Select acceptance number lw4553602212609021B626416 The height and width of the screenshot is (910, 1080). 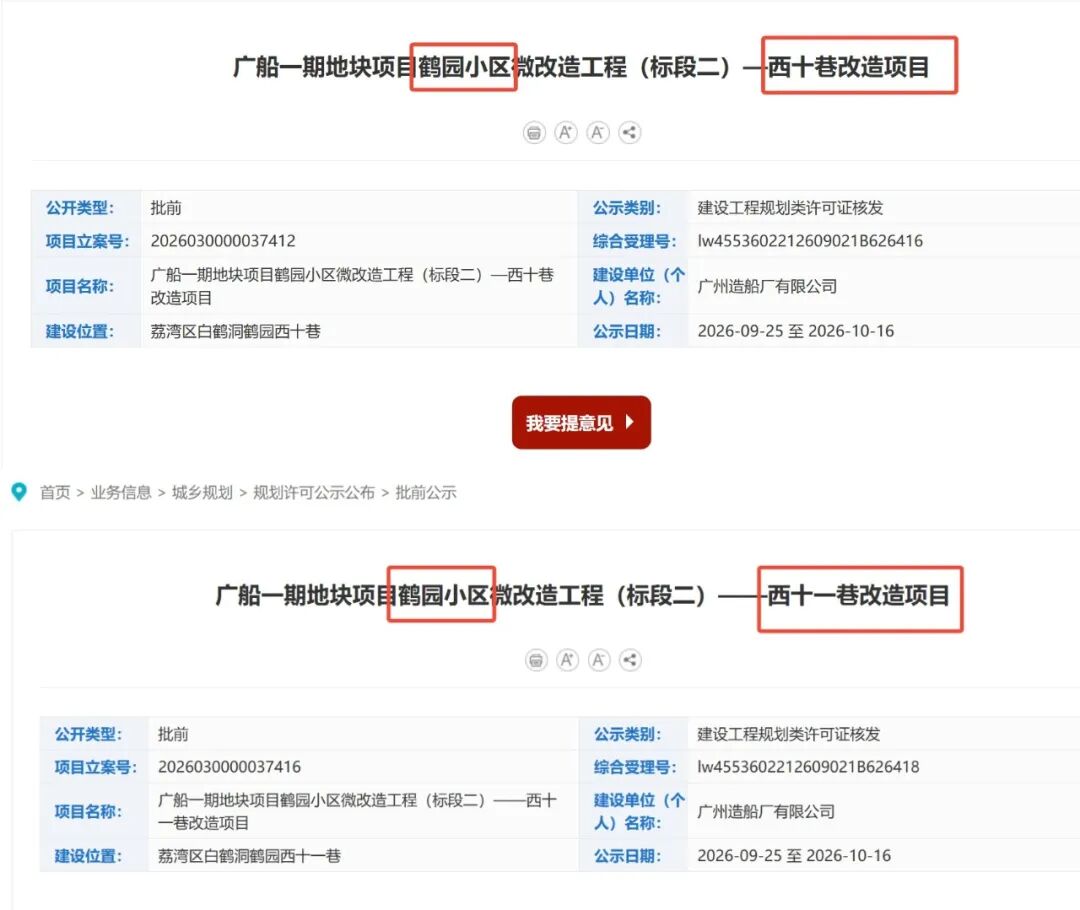point(810,241)
